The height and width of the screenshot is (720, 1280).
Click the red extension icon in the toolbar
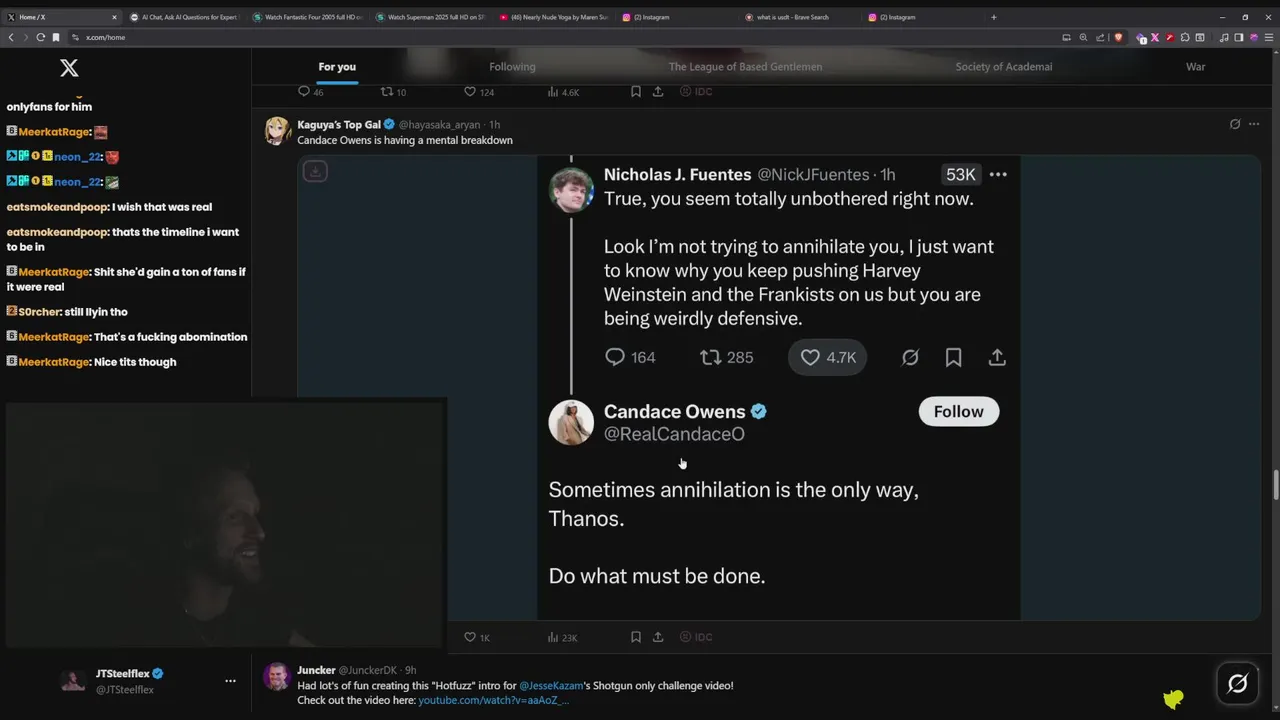point(1170,37)
